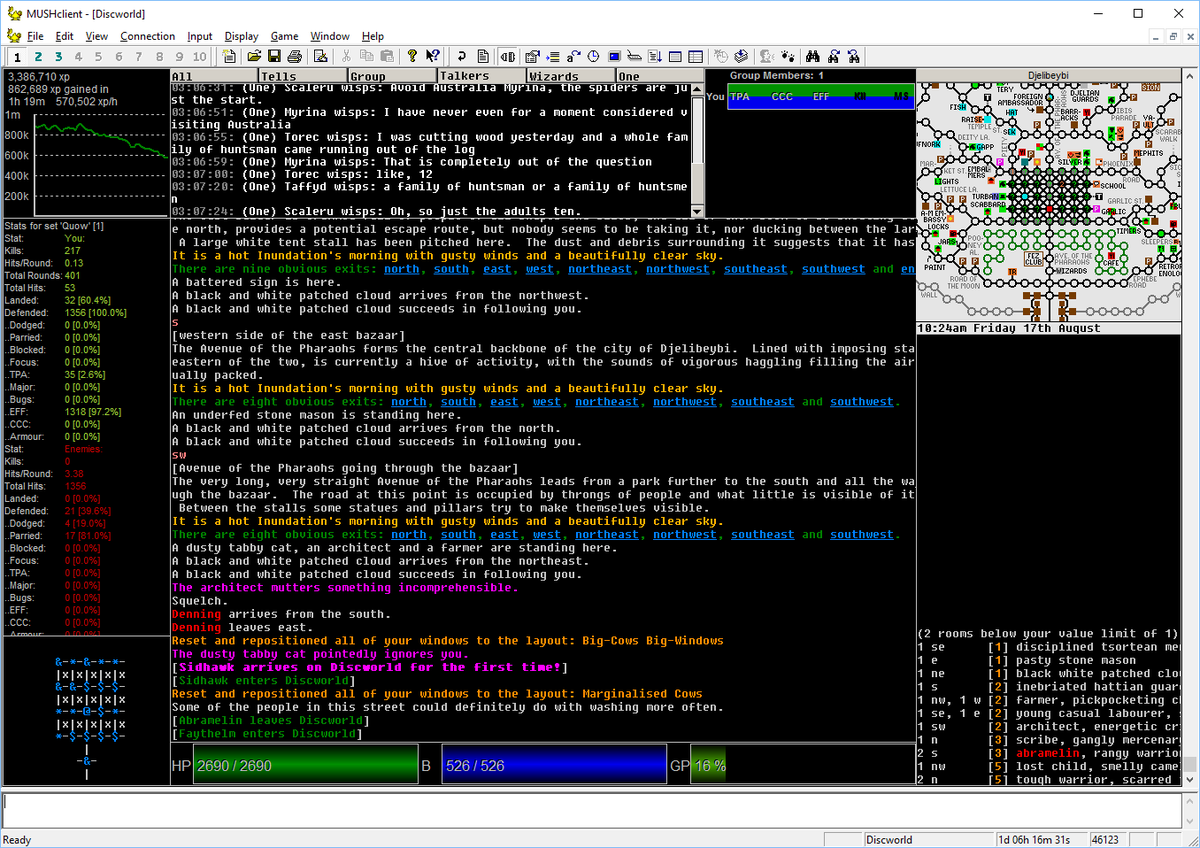Open the File menu
1200x848 pixels.
click(35, 36)
